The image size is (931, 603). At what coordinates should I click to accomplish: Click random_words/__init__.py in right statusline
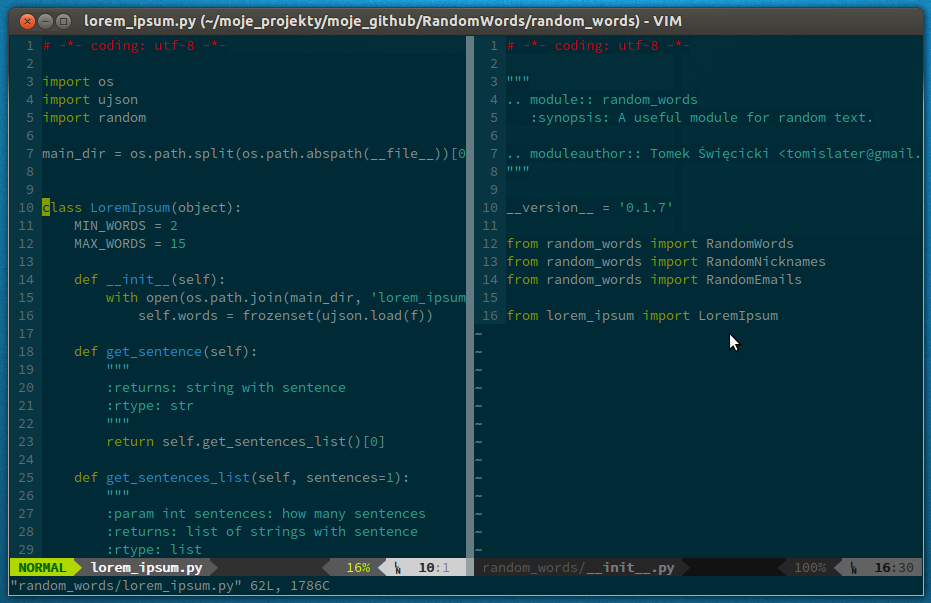pyautogui.click(x=578, y=567)
